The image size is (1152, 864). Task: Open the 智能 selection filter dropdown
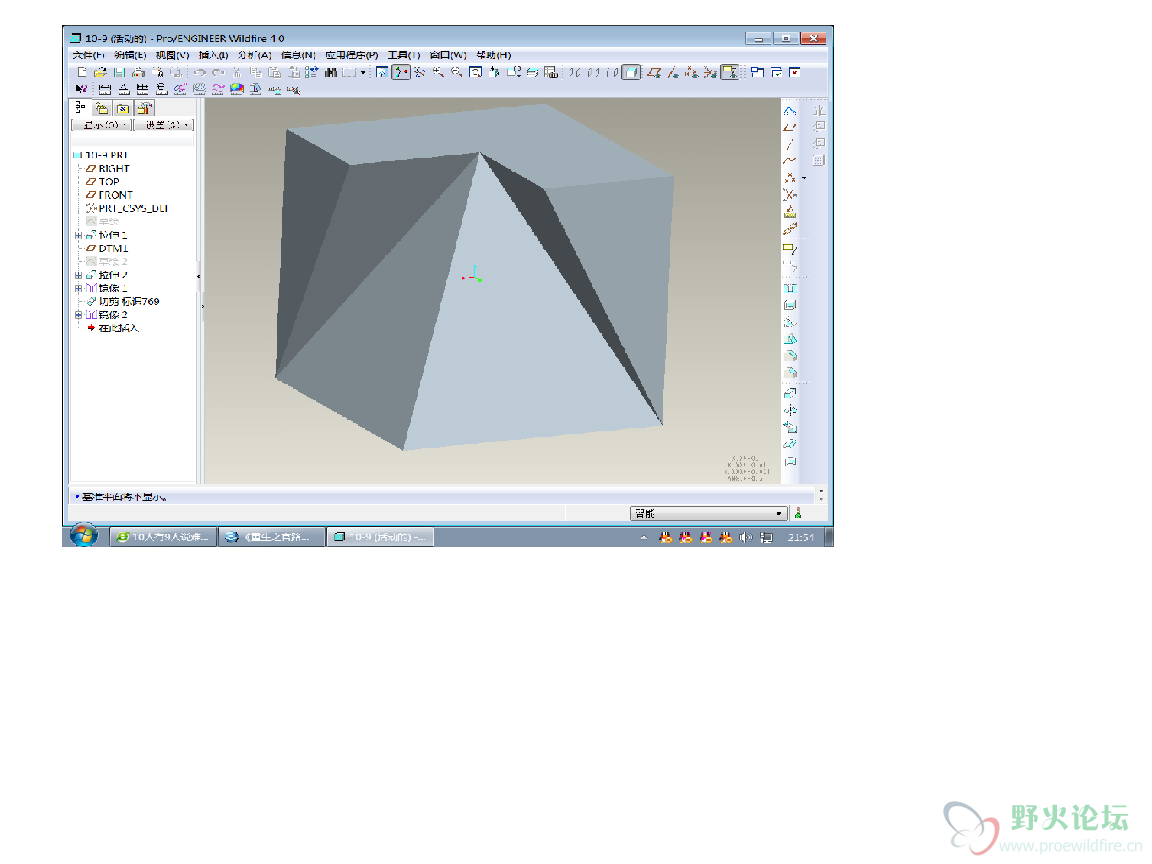708,514
